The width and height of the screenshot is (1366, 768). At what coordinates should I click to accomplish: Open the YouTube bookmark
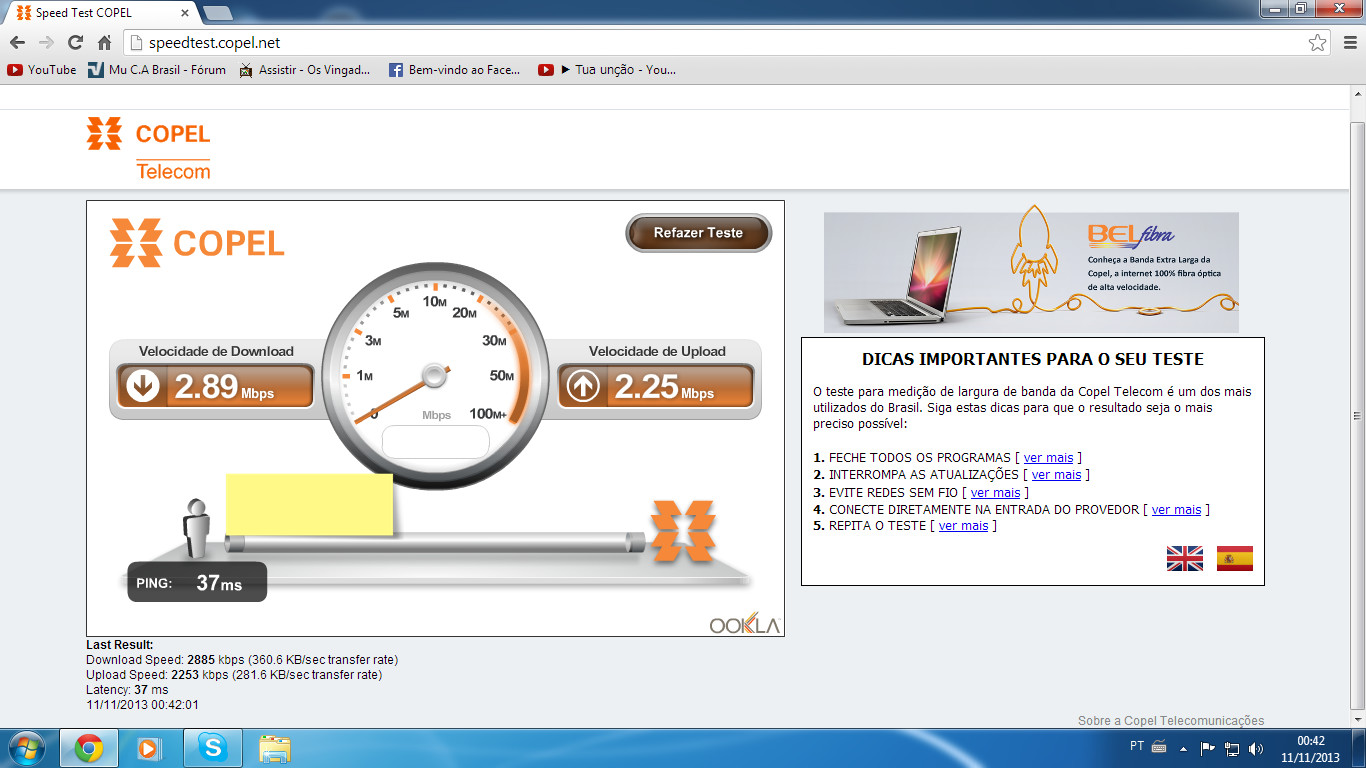(x=42, y=70)
